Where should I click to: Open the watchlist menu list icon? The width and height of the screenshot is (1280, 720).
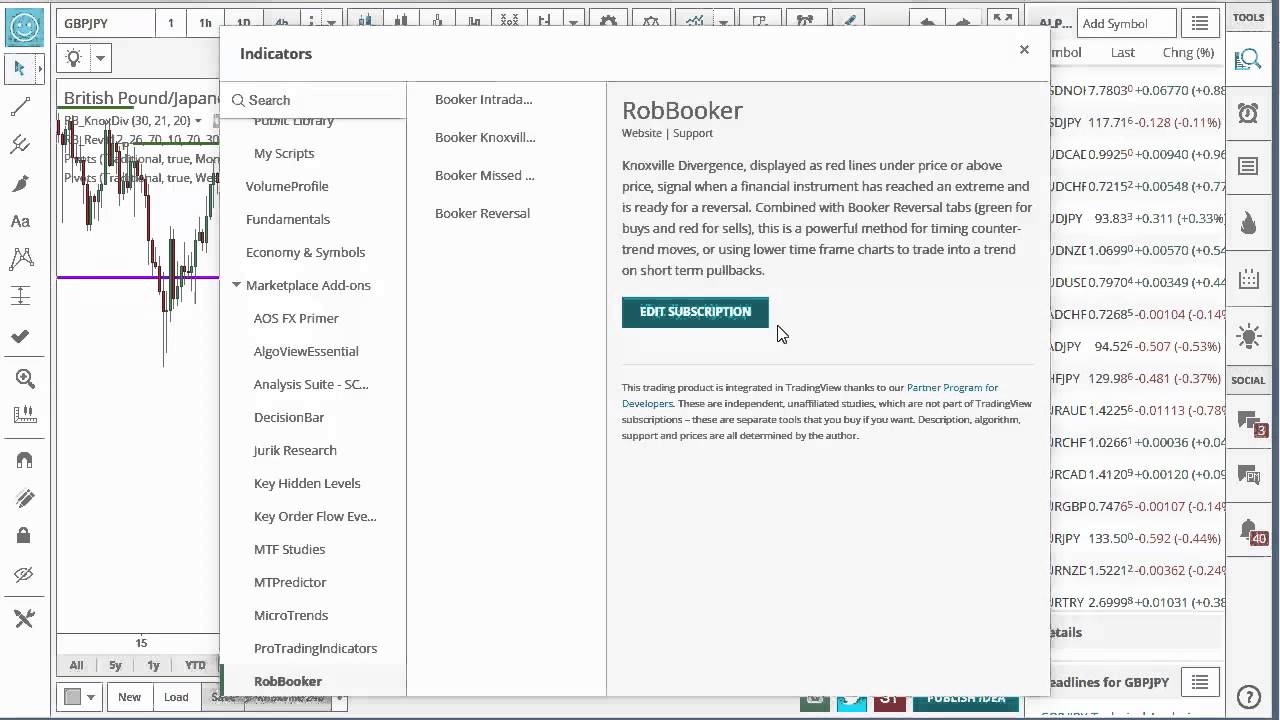point(1200,23)
